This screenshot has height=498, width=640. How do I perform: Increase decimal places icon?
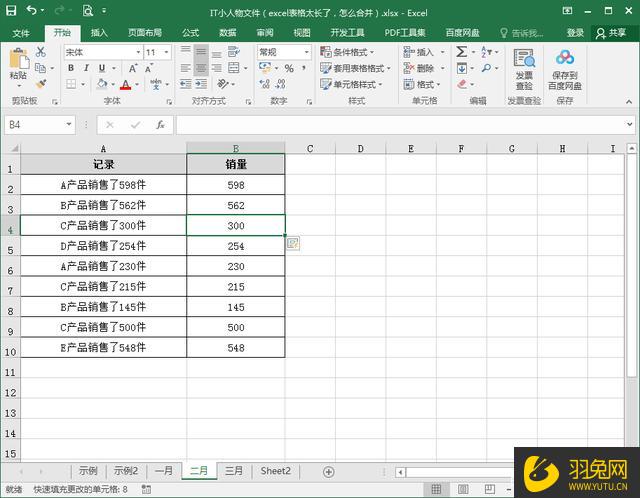pyautogui.click(x=265, y=84)
